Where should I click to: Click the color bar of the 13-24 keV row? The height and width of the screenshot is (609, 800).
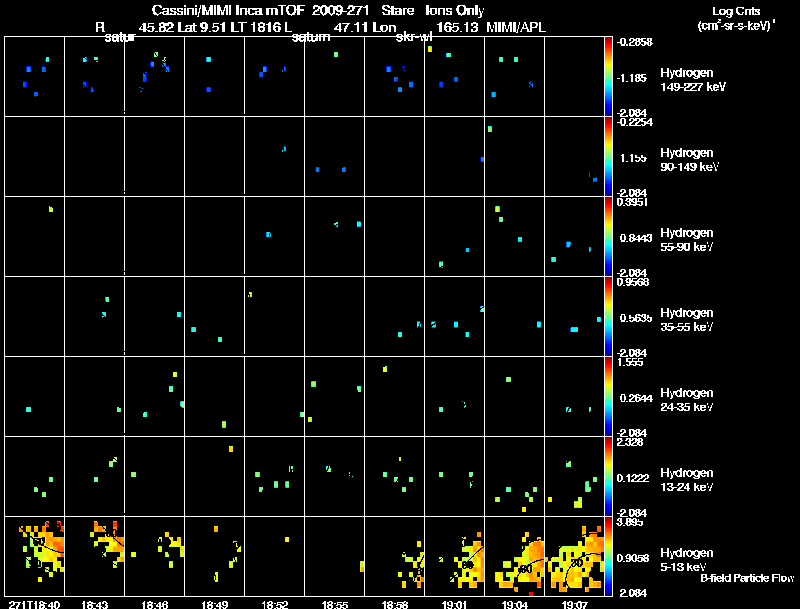[608, 477]
